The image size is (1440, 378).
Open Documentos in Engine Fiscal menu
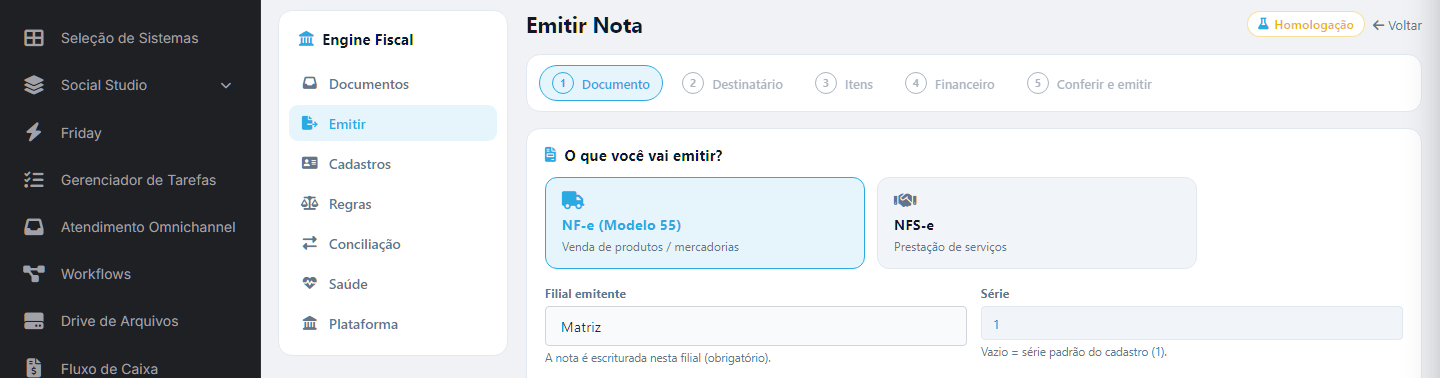point(393,84)
